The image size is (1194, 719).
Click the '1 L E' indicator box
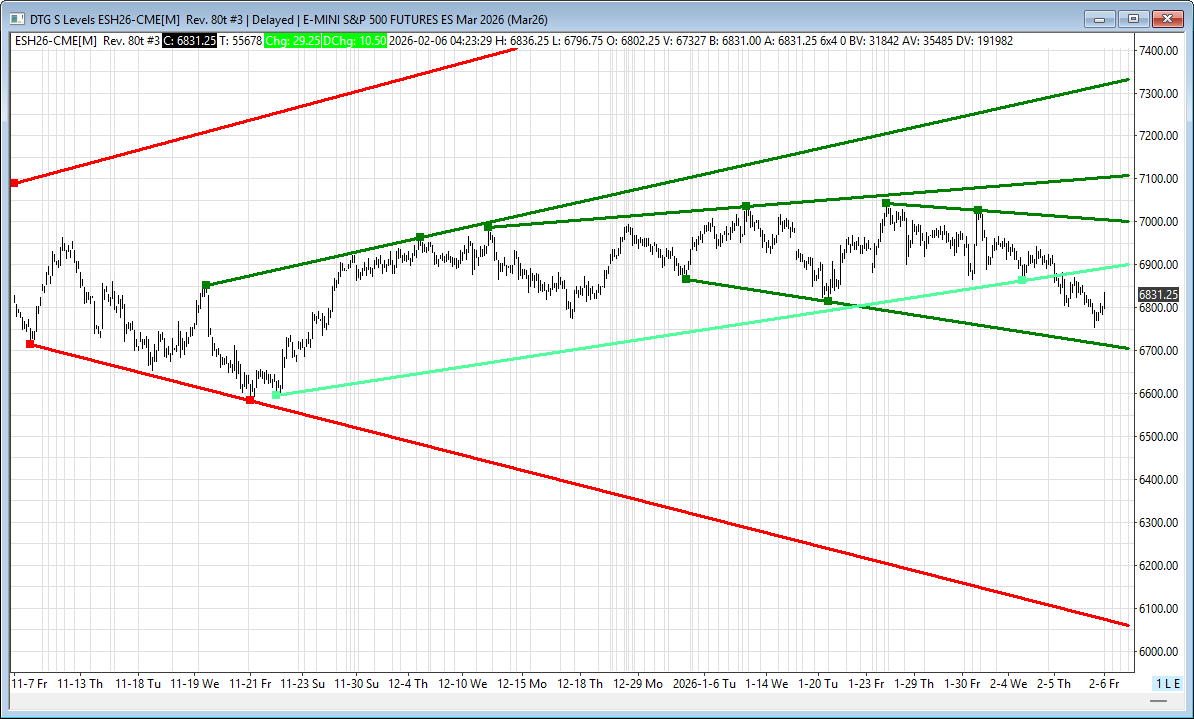(x=1169, y=683)
